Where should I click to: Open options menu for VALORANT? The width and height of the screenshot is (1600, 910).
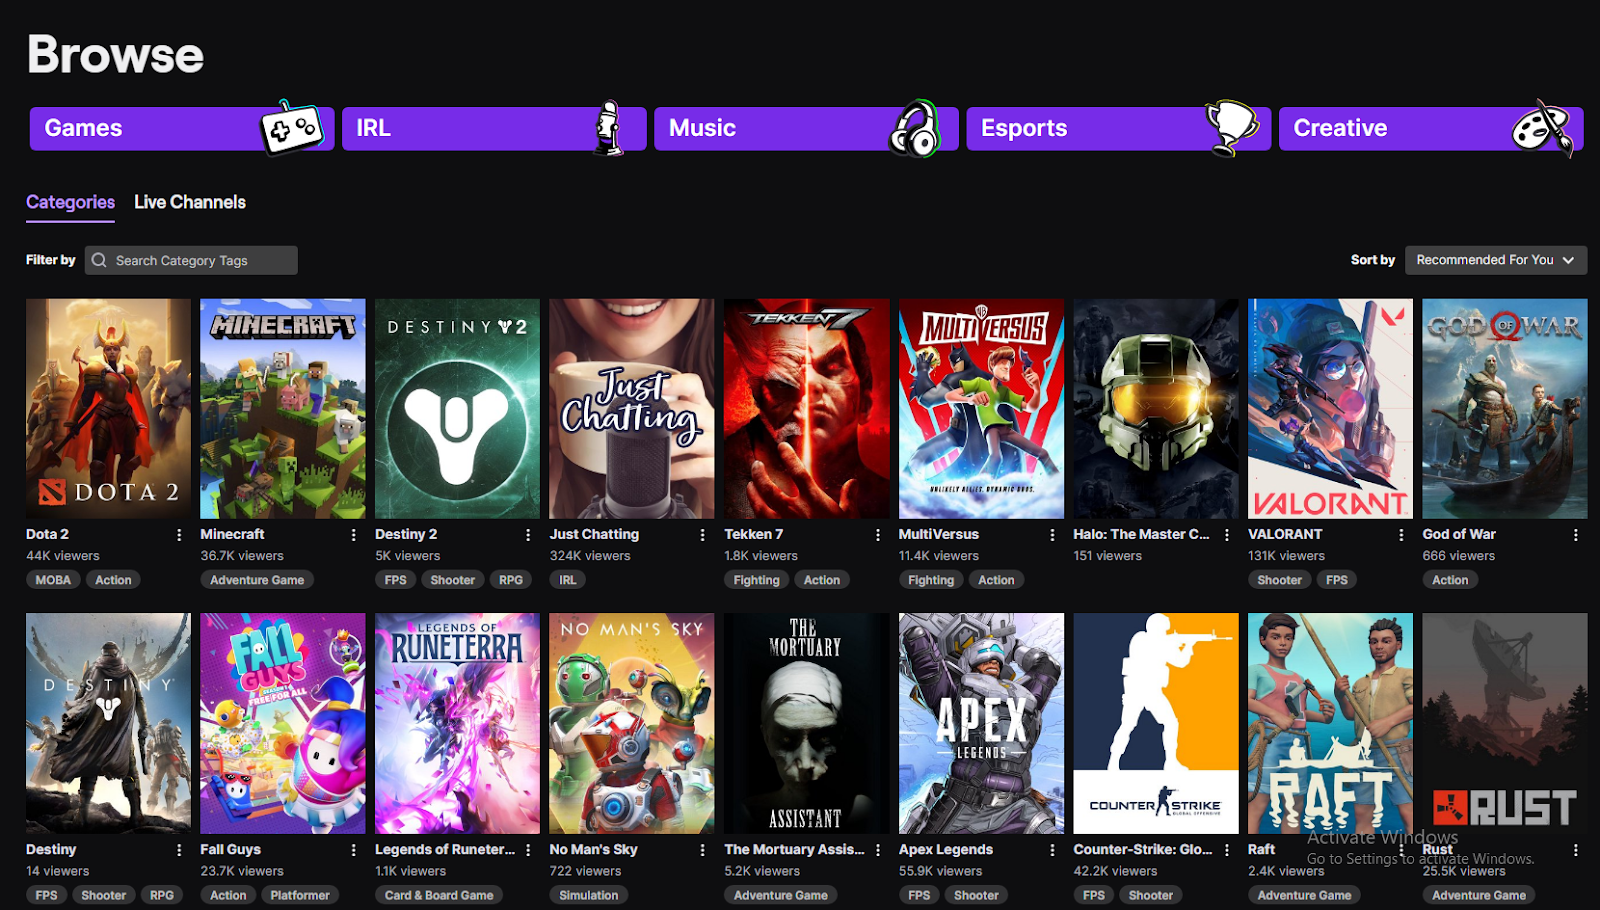1401,535
